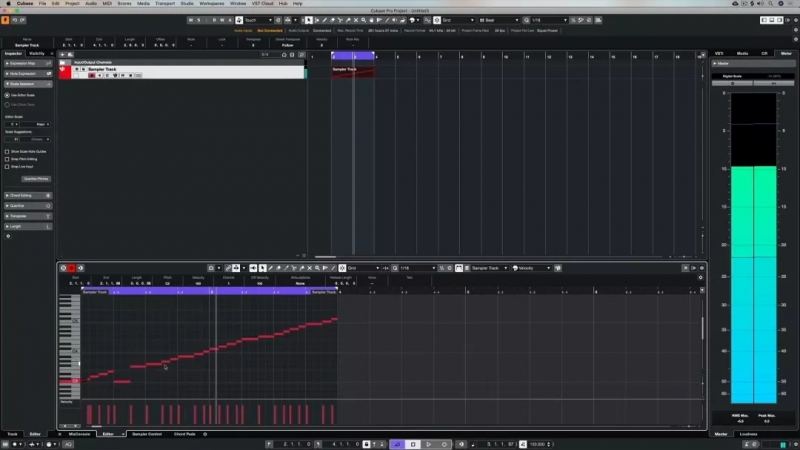Click the Play button in transport bar
Image resolution: width=800 pixels, height=450 pixels.
click(x=429, y=444)
